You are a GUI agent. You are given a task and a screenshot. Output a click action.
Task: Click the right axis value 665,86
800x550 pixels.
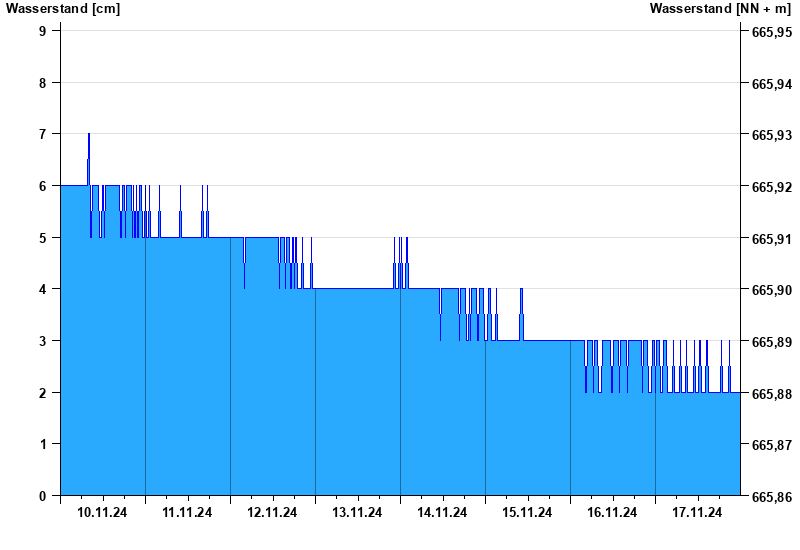(x=771, y=497)
